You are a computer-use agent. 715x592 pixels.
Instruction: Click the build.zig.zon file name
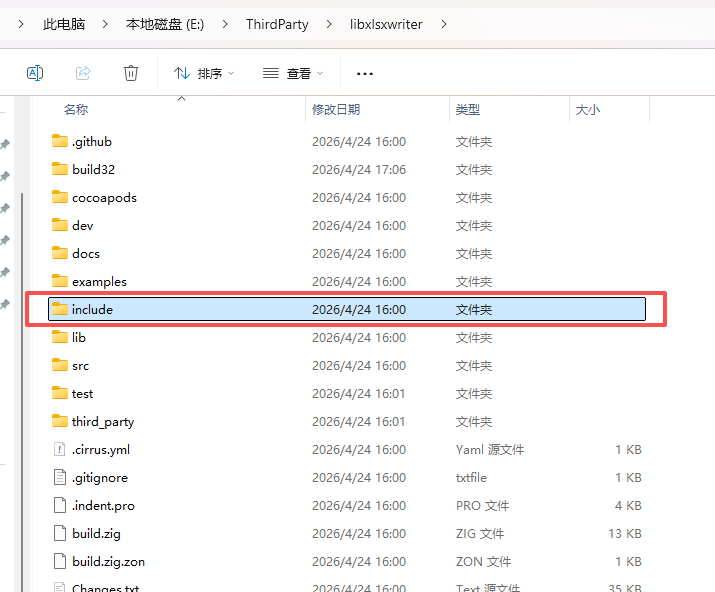(109, 561)
